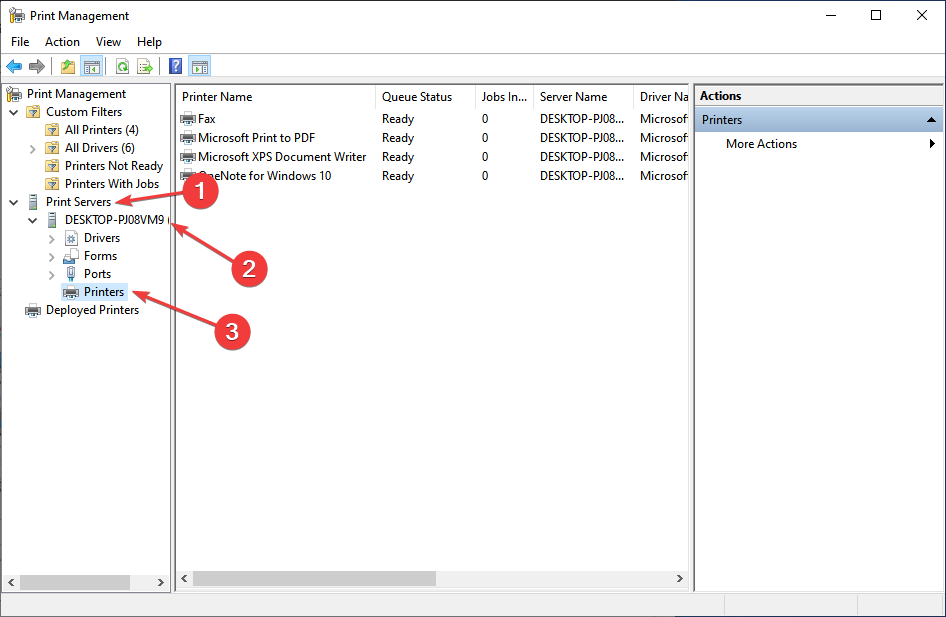Viewport: 946px width, 617px height.
Task: Open the More Actions submenu arrow
Action: pos(932,144)
